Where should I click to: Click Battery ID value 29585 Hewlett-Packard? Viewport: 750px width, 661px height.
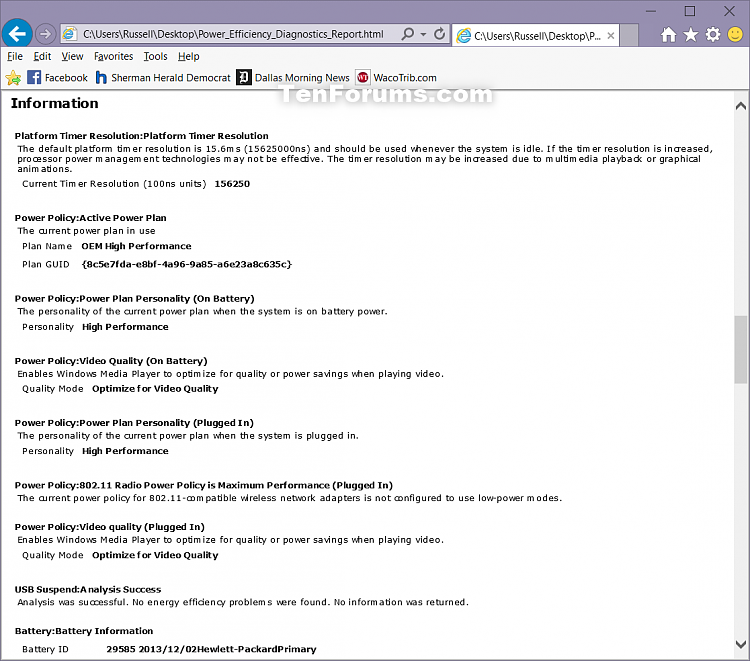[x=211, y=649]
